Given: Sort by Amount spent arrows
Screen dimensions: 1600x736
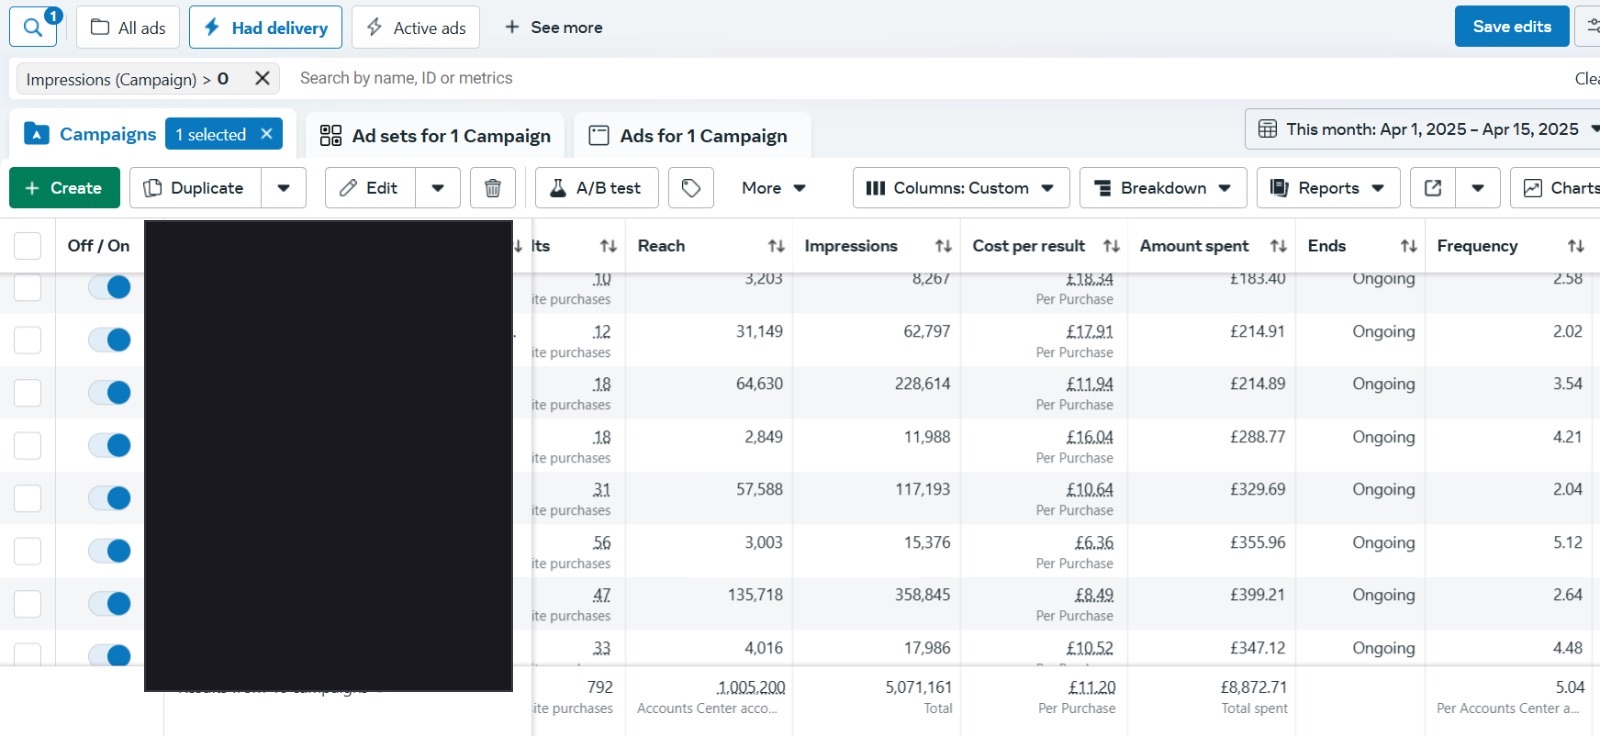Looking at the screenshot, I should click(1278, 246).
